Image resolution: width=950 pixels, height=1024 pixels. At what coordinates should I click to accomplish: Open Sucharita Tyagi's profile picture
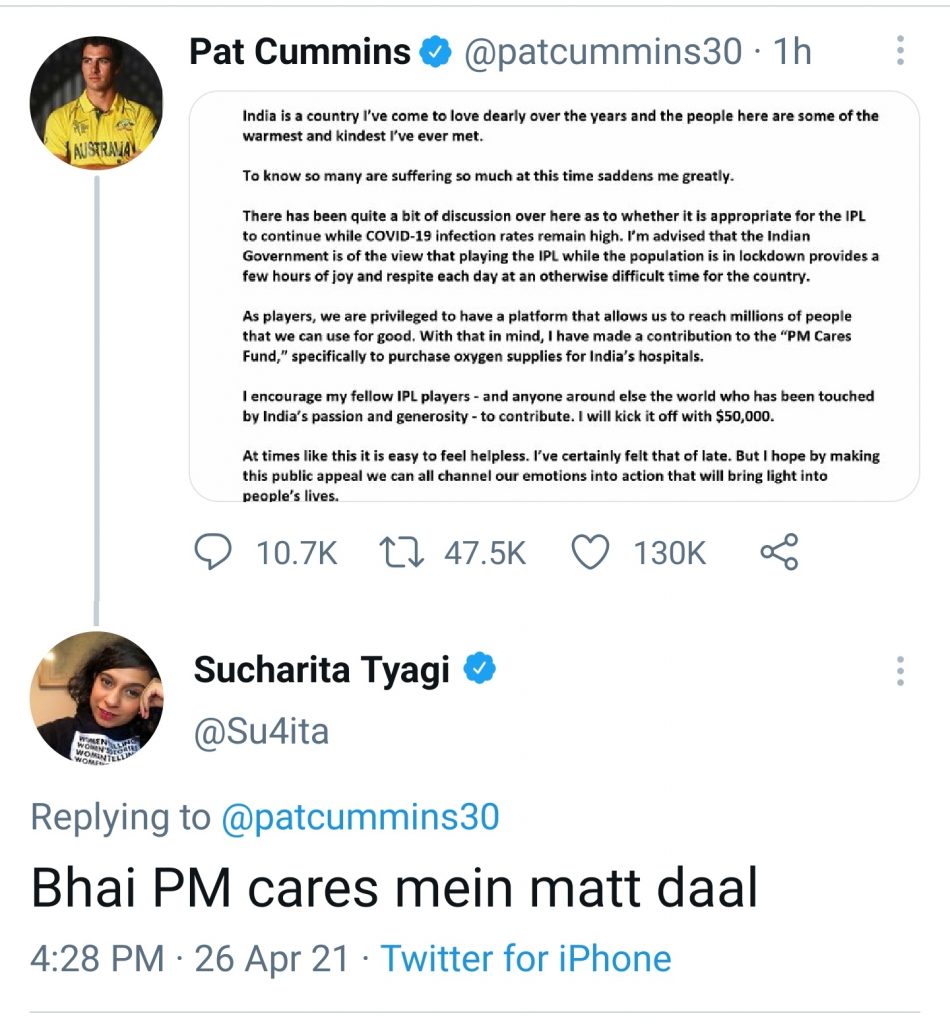[x=96, y=698]
